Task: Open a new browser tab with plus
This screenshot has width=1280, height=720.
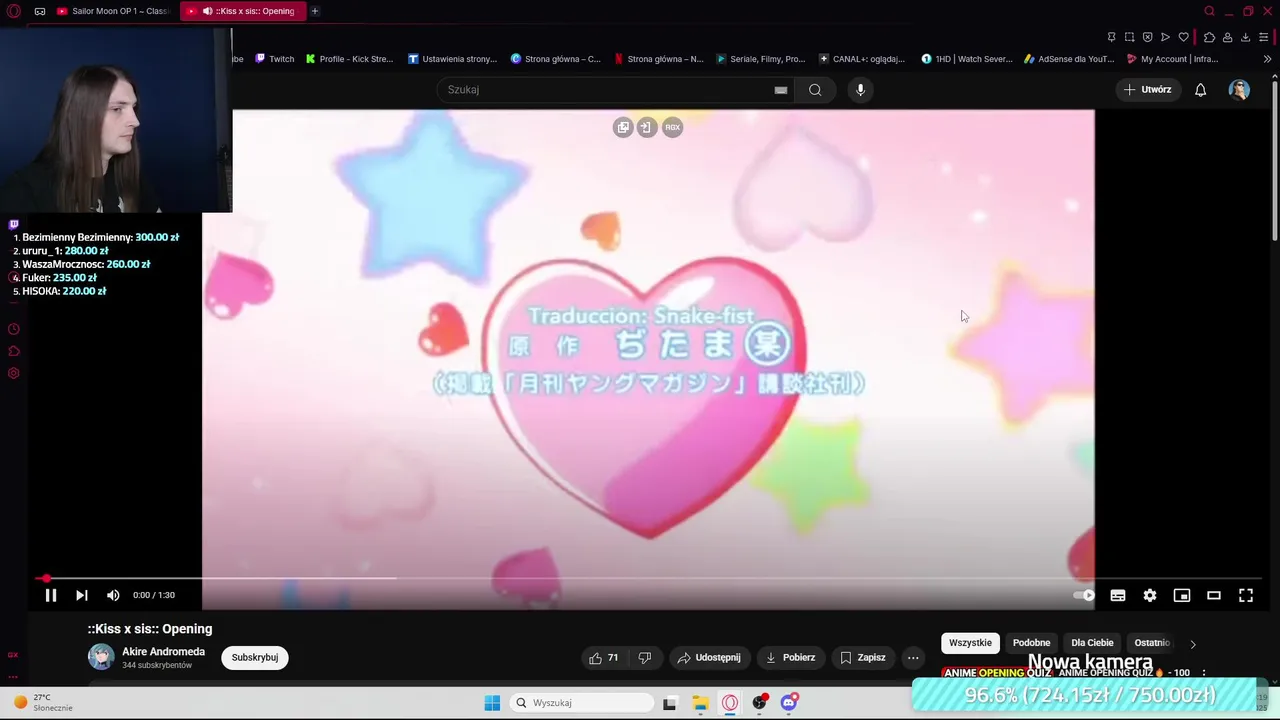Action: (315, 11)
